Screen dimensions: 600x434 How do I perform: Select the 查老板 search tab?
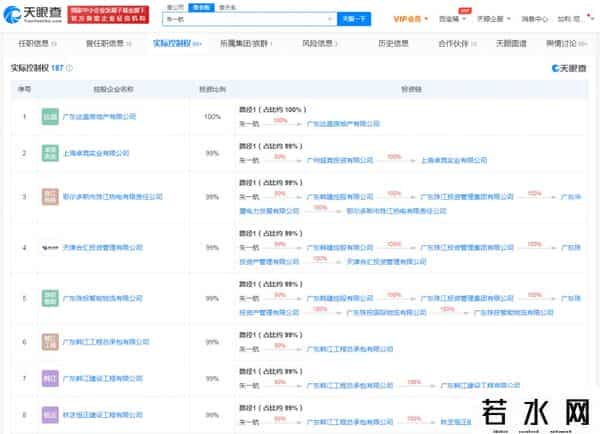[201, 7]
